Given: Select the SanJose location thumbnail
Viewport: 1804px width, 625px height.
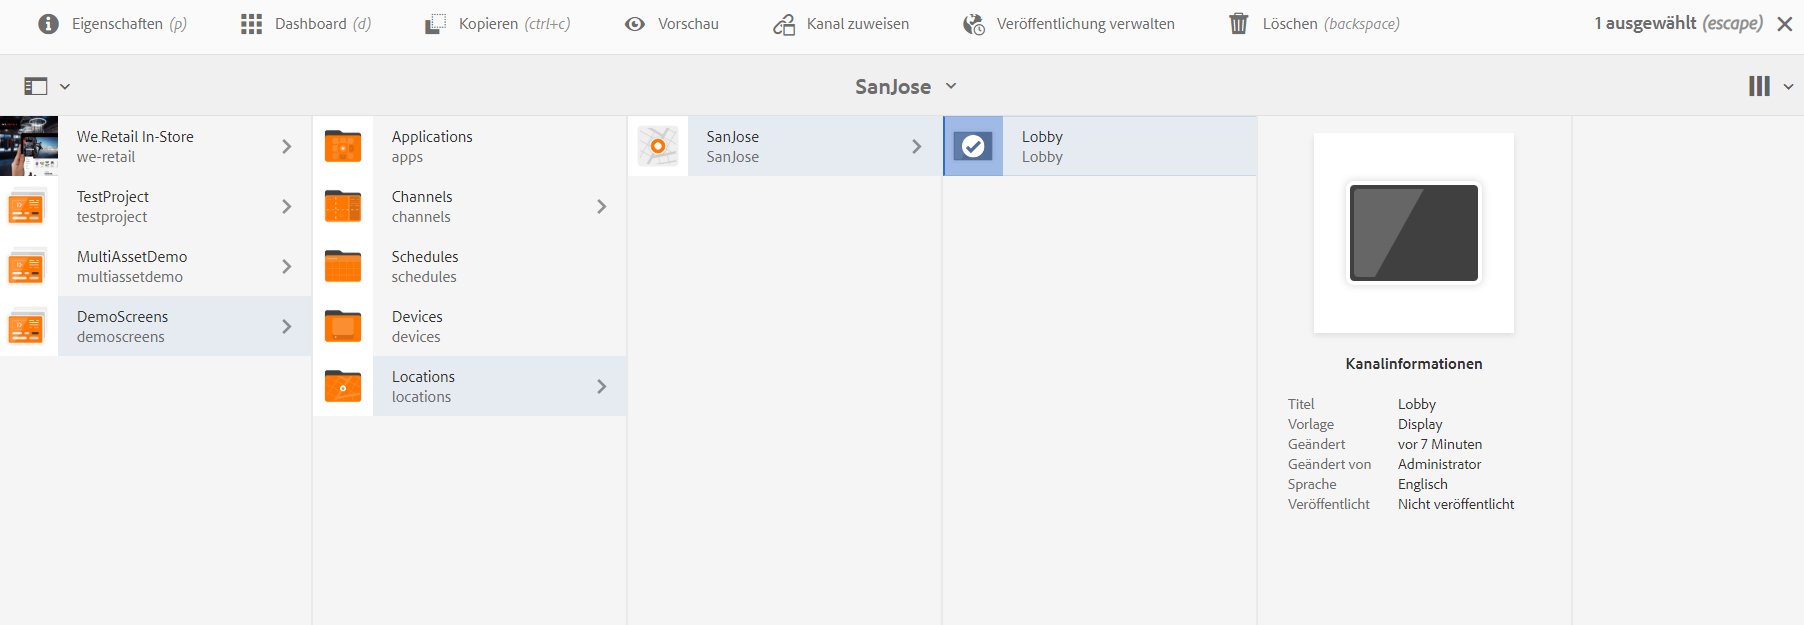Looking at the screenshot, I should [658, 146].
